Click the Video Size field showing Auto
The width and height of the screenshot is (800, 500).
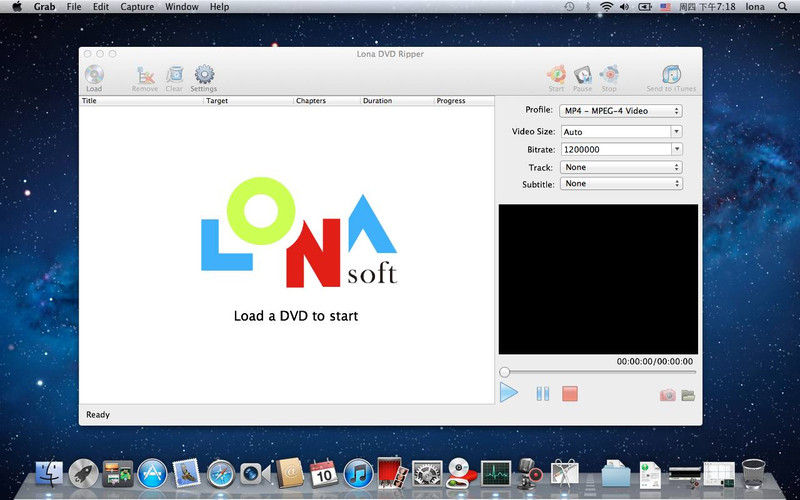616,132
